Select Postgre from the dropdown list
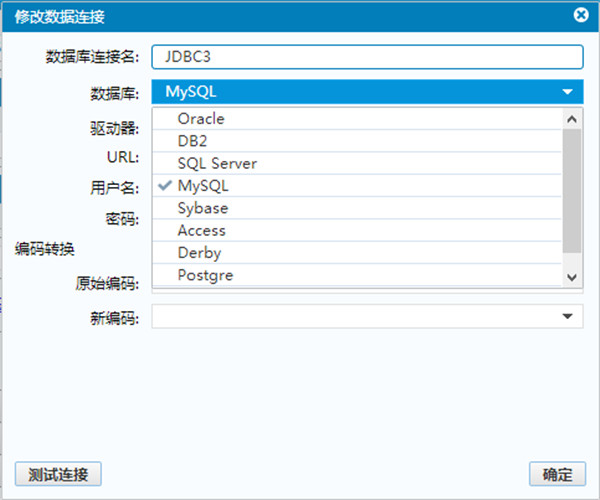 pyautogui.click(x=205, y=275)
